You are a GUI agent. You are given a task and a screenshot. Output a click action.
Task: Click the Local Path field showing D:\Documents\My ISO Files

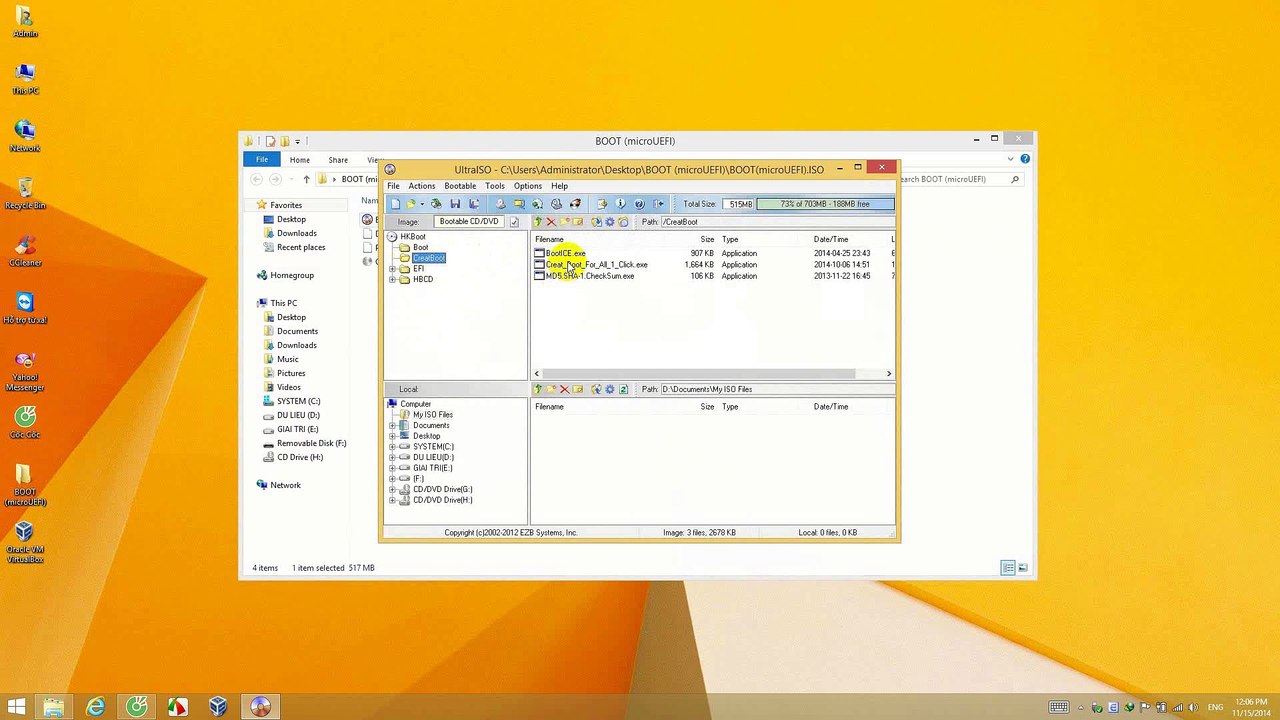(776, 389)
